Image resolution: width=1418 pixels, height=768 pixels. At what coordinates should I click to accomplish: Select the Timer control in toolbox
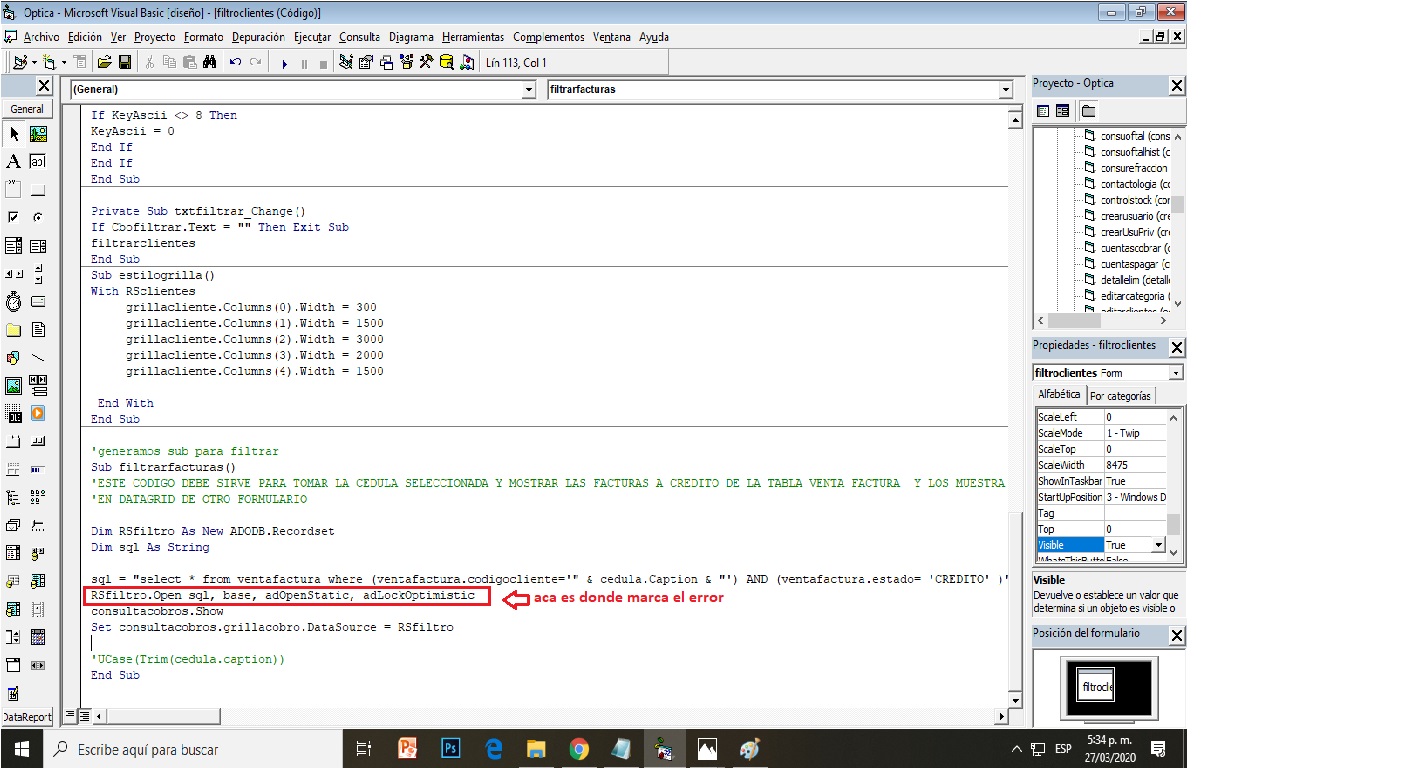click(x=14, y=301)
